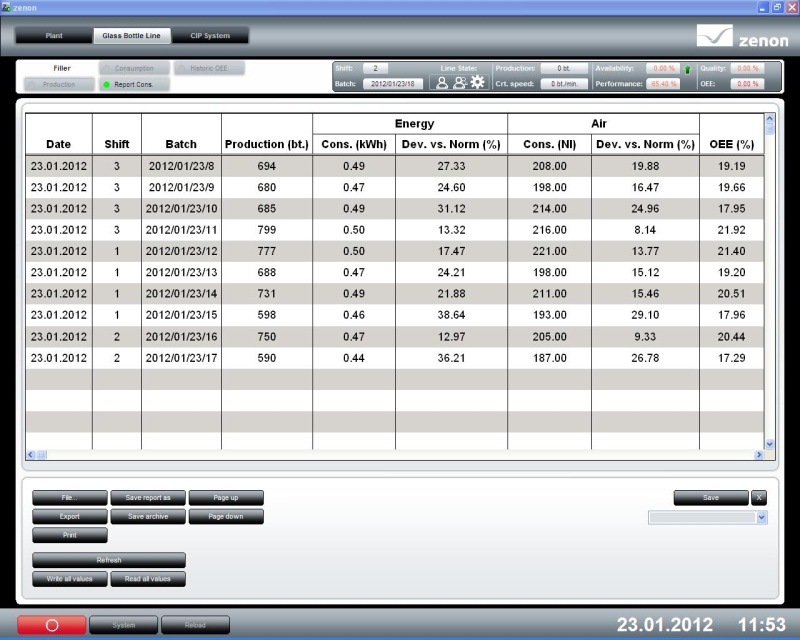This screenshot has height=640, width=800.
Task: Click the Save report as button
Action: tap(147, 497)
